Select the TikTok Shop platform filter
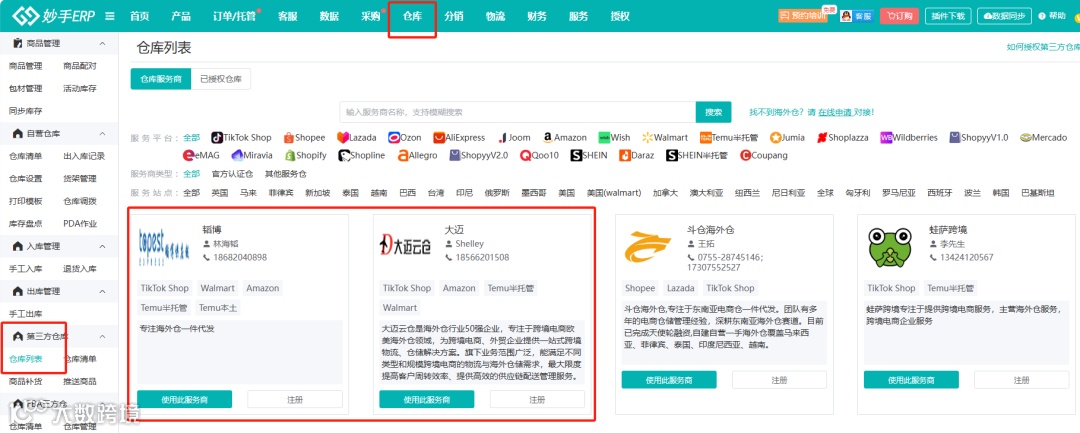The image size is (1080, 433). tap(241, 138)
